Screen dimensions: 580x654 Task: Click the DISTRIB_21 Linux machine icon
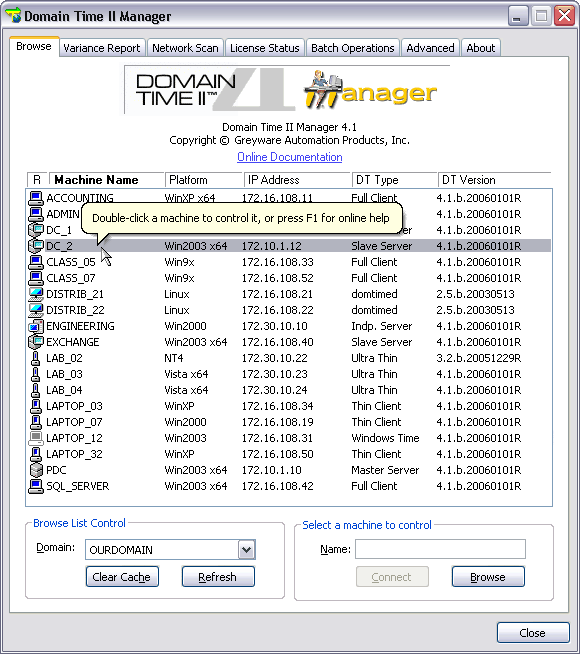36,294
